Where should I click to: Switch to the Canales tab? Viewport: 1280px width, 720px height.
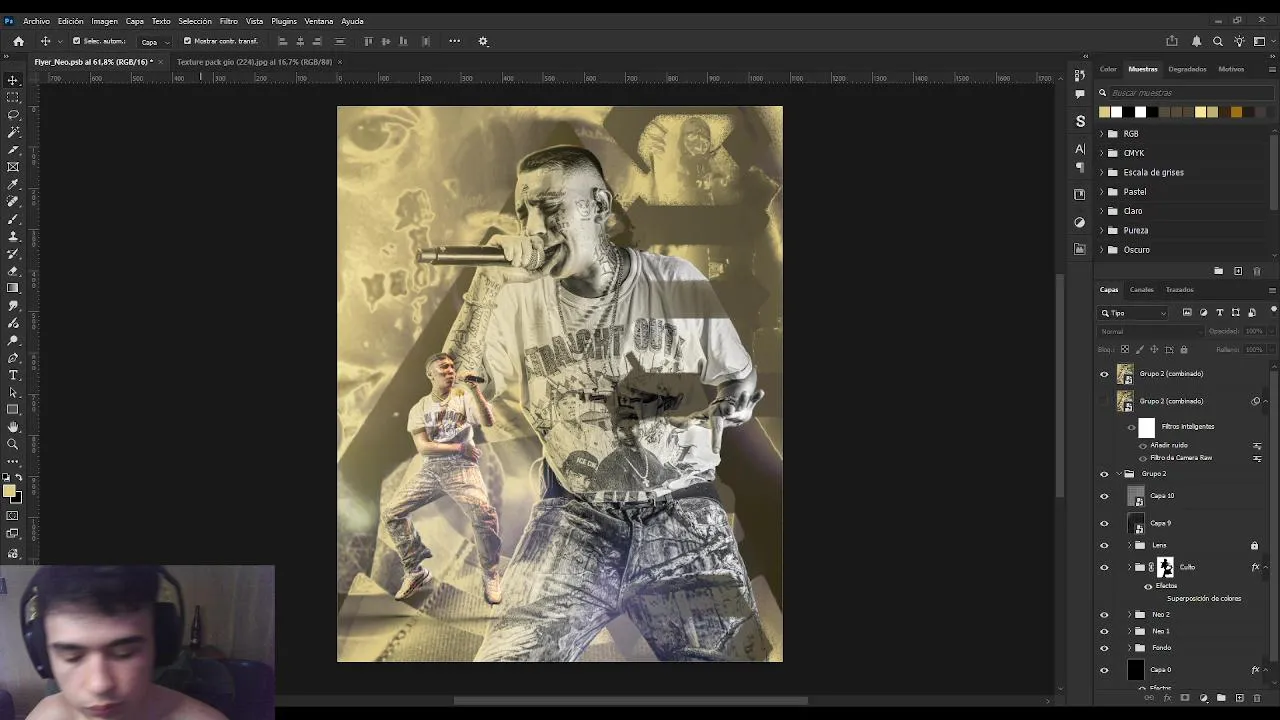click(1141, 290)
